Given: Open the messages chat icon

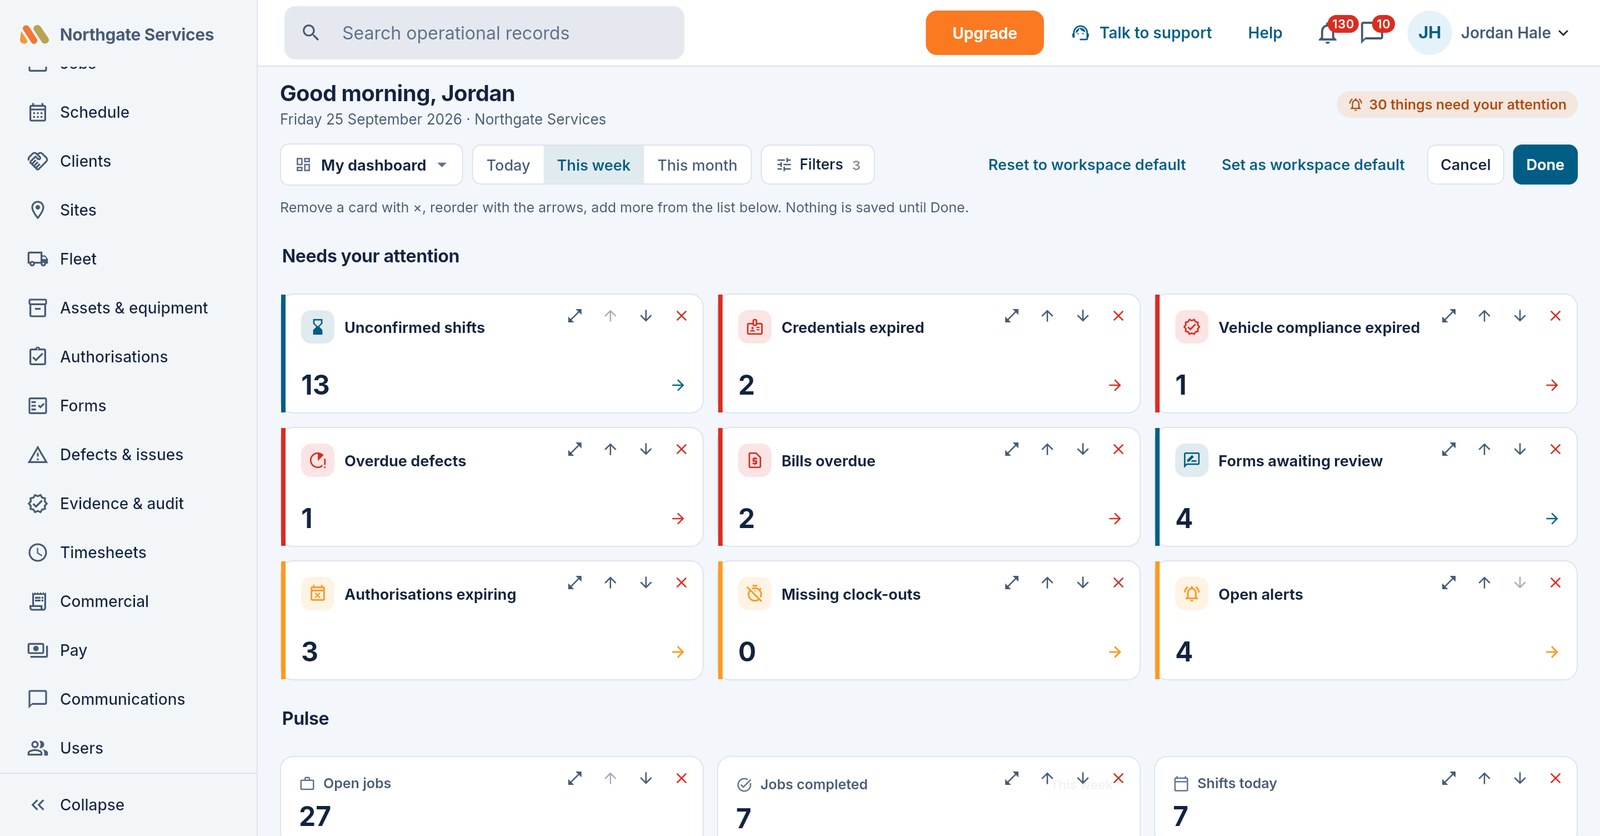Looking at the screenshot, I should click(x=1372, y=33).
